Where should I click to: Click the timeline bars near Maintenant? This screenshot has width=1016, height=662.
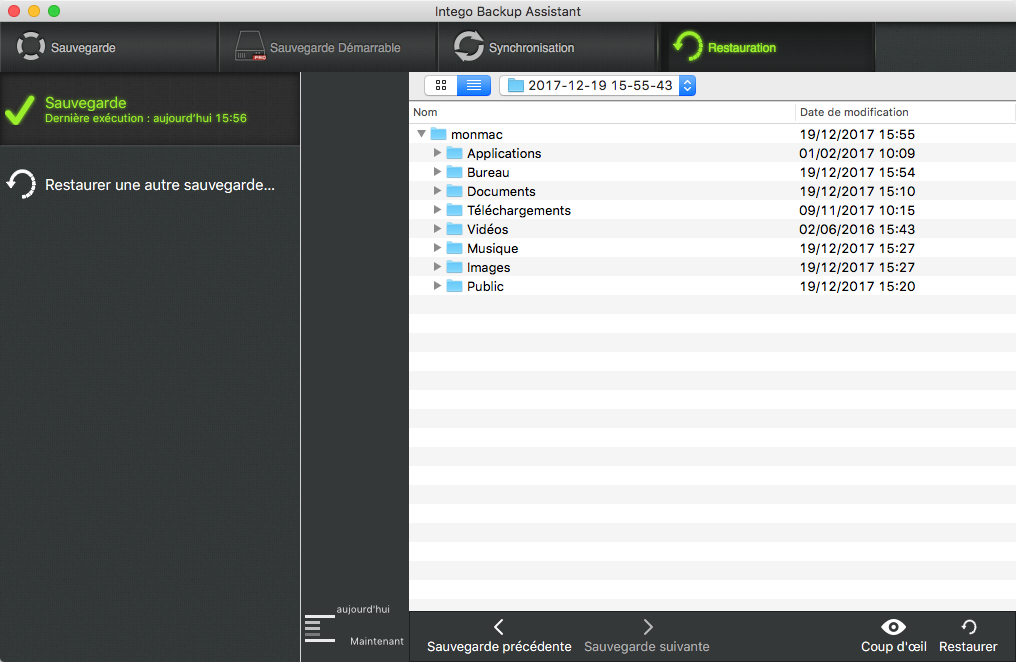[x=320, y=629]
